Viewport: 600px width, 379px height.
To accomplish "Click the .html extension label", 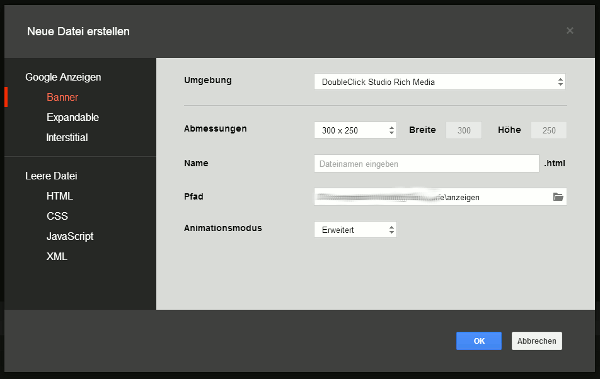I will 554,163.
